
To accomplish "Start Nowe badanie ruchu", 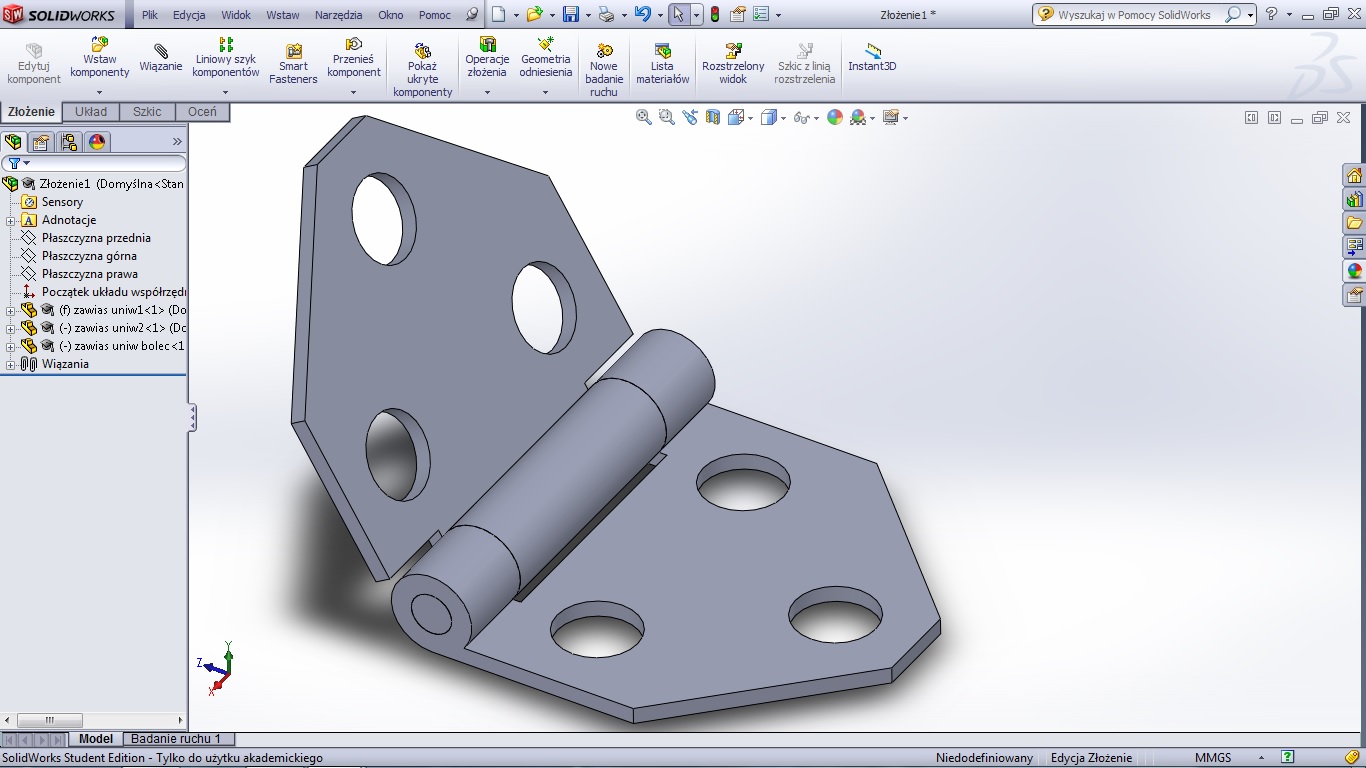I will click(604, 70).
